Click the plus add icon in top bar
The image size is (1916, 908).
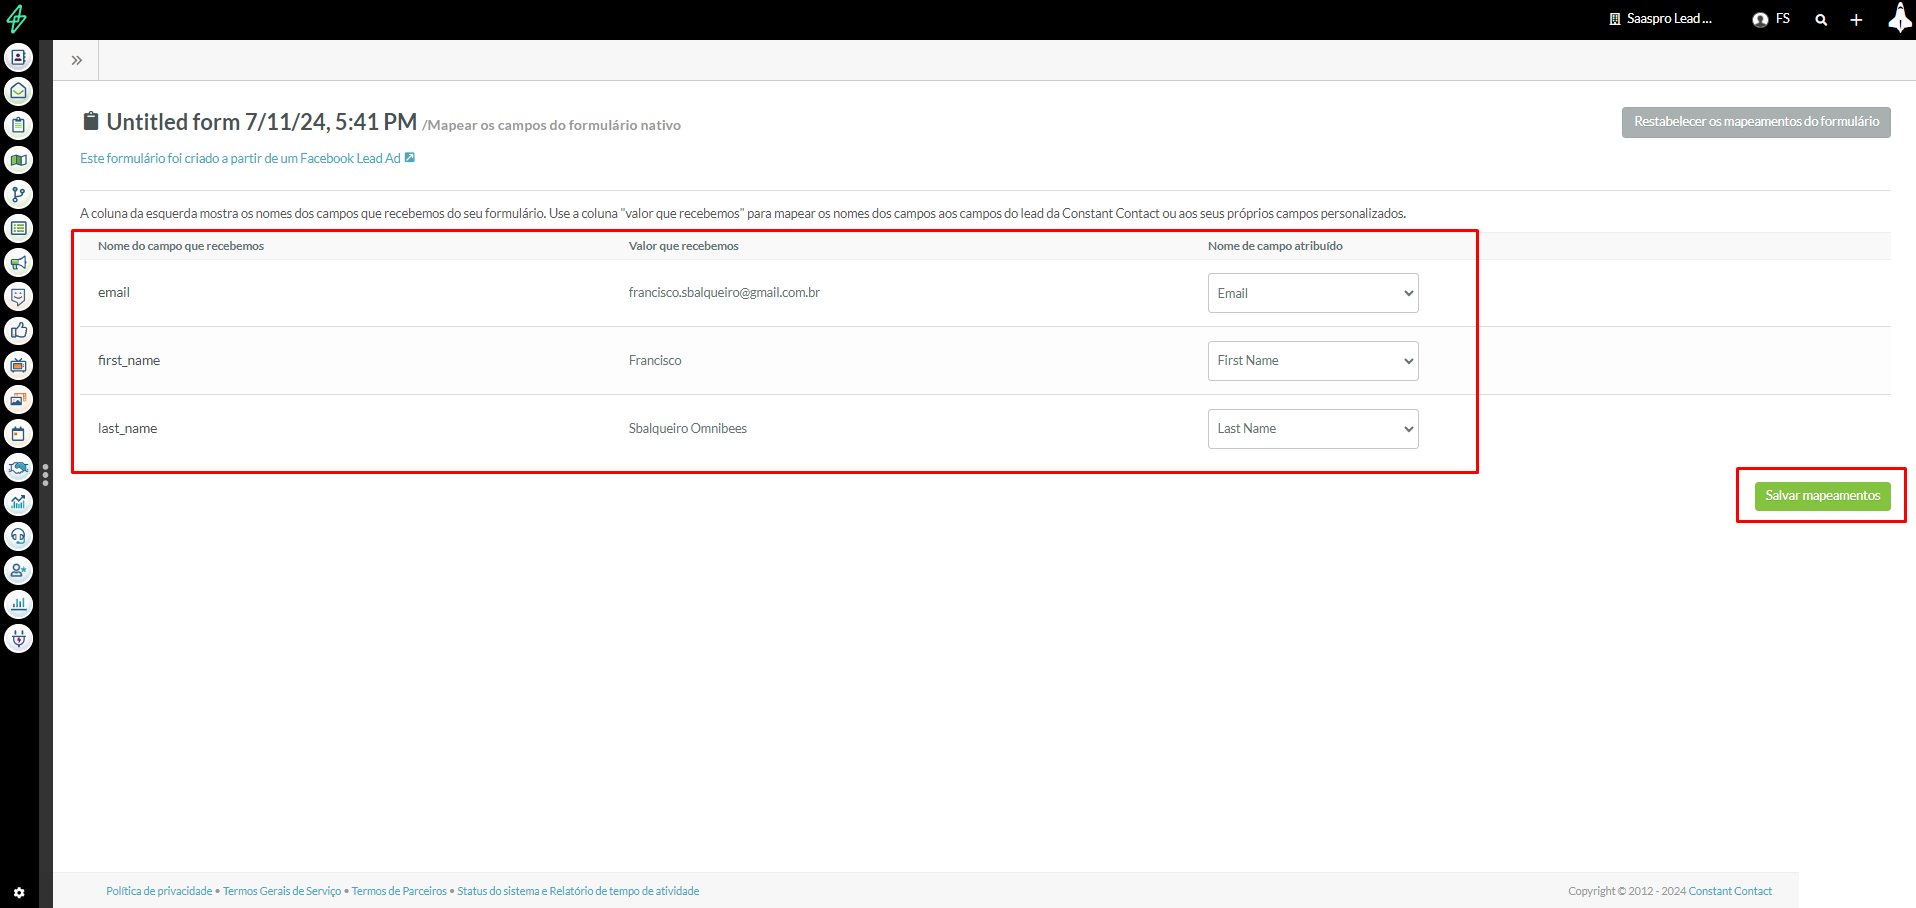(x=1856, y=20)
